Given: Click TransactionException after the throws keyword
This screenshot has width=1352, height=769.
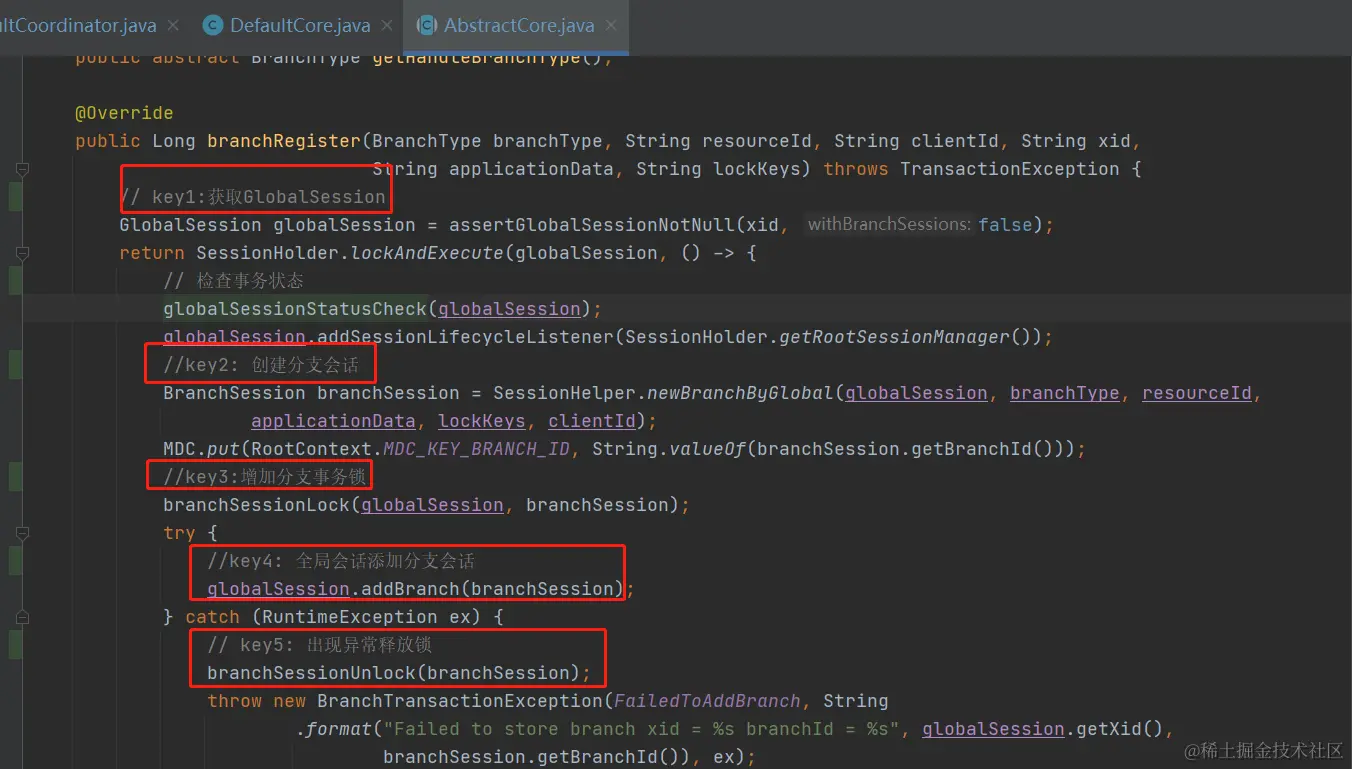Looking at the screenshot, I should tap(1009, 169).
